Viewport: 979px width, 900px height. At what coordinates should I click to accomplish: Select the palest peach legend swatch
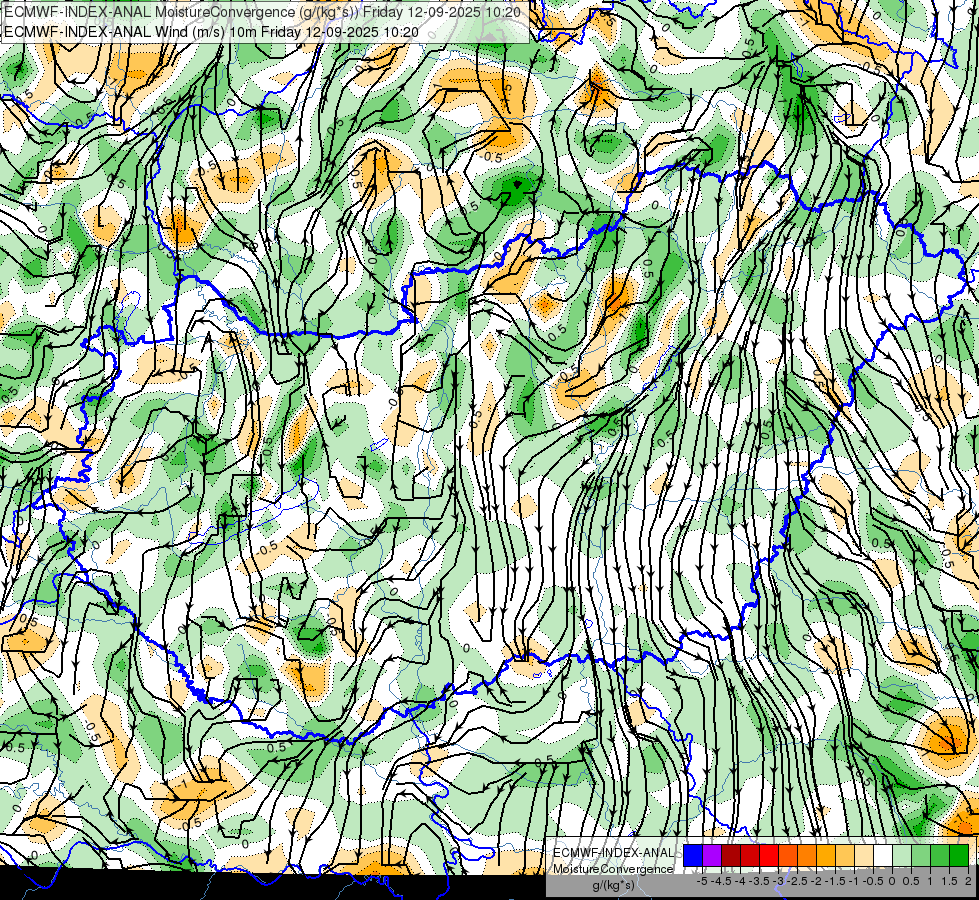point(864,855)
